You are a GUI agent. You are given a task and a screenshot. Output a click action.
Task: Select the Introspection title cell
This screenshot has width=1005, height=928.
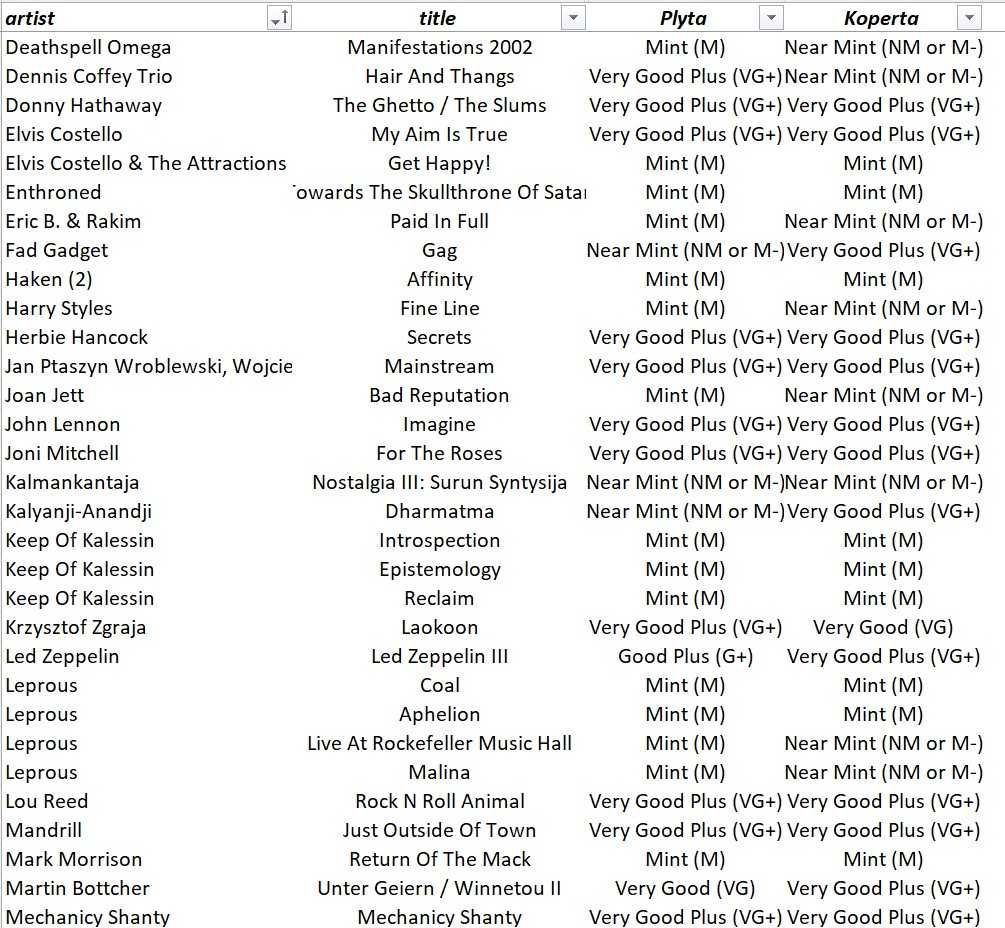pos(440,540)
